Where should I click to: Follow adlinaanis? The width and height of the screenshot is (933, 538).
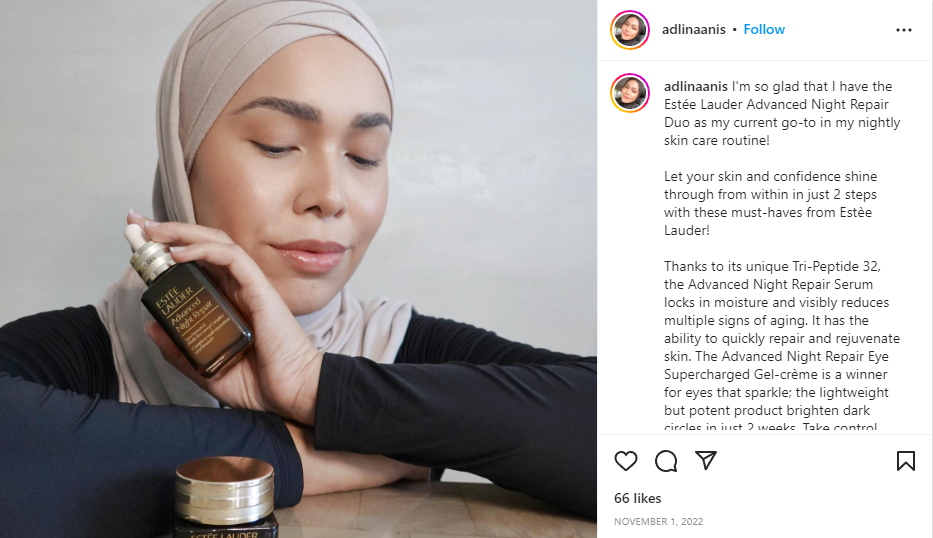point(764,29)
